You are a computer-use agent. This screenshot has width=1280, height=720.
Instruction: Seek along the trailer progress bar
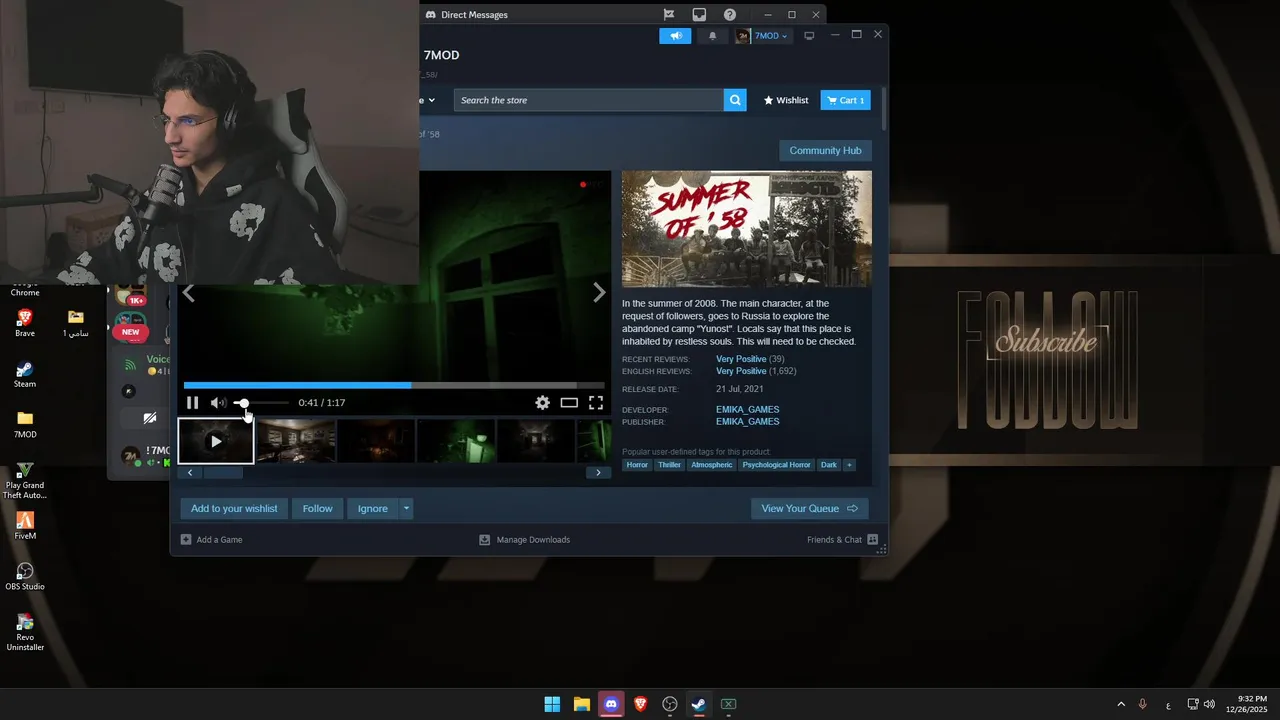394,385
